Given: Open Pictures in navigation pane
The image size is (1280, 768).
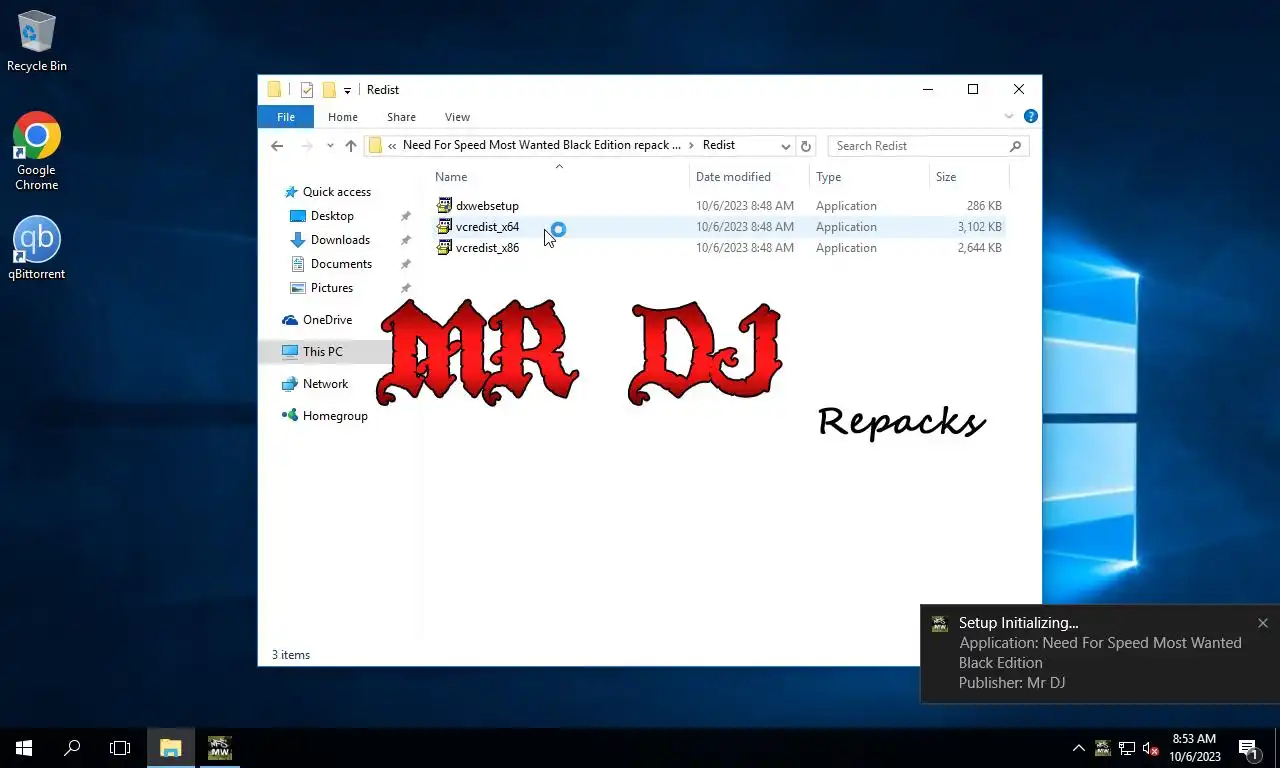Looking at the screenshot, I should (332, 288).
